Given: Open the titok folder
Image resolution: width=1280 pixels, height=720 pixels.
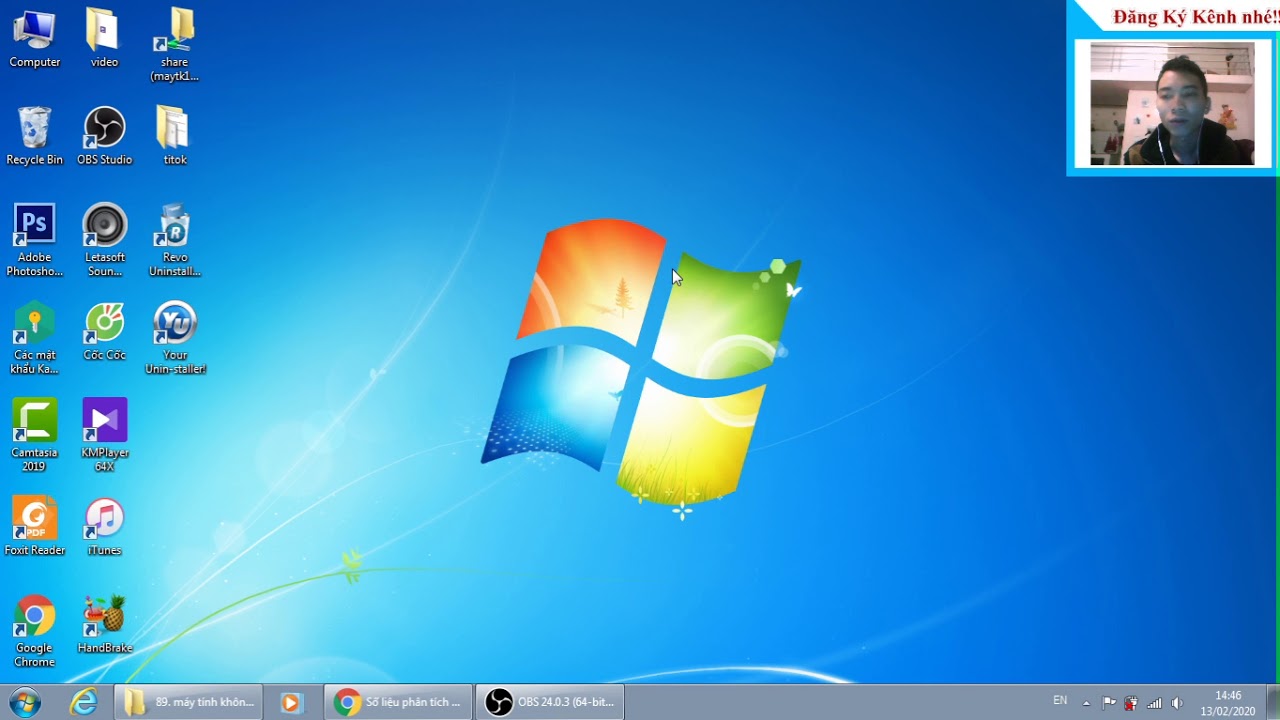Looking at the screenshot, I should pos(175,136).
